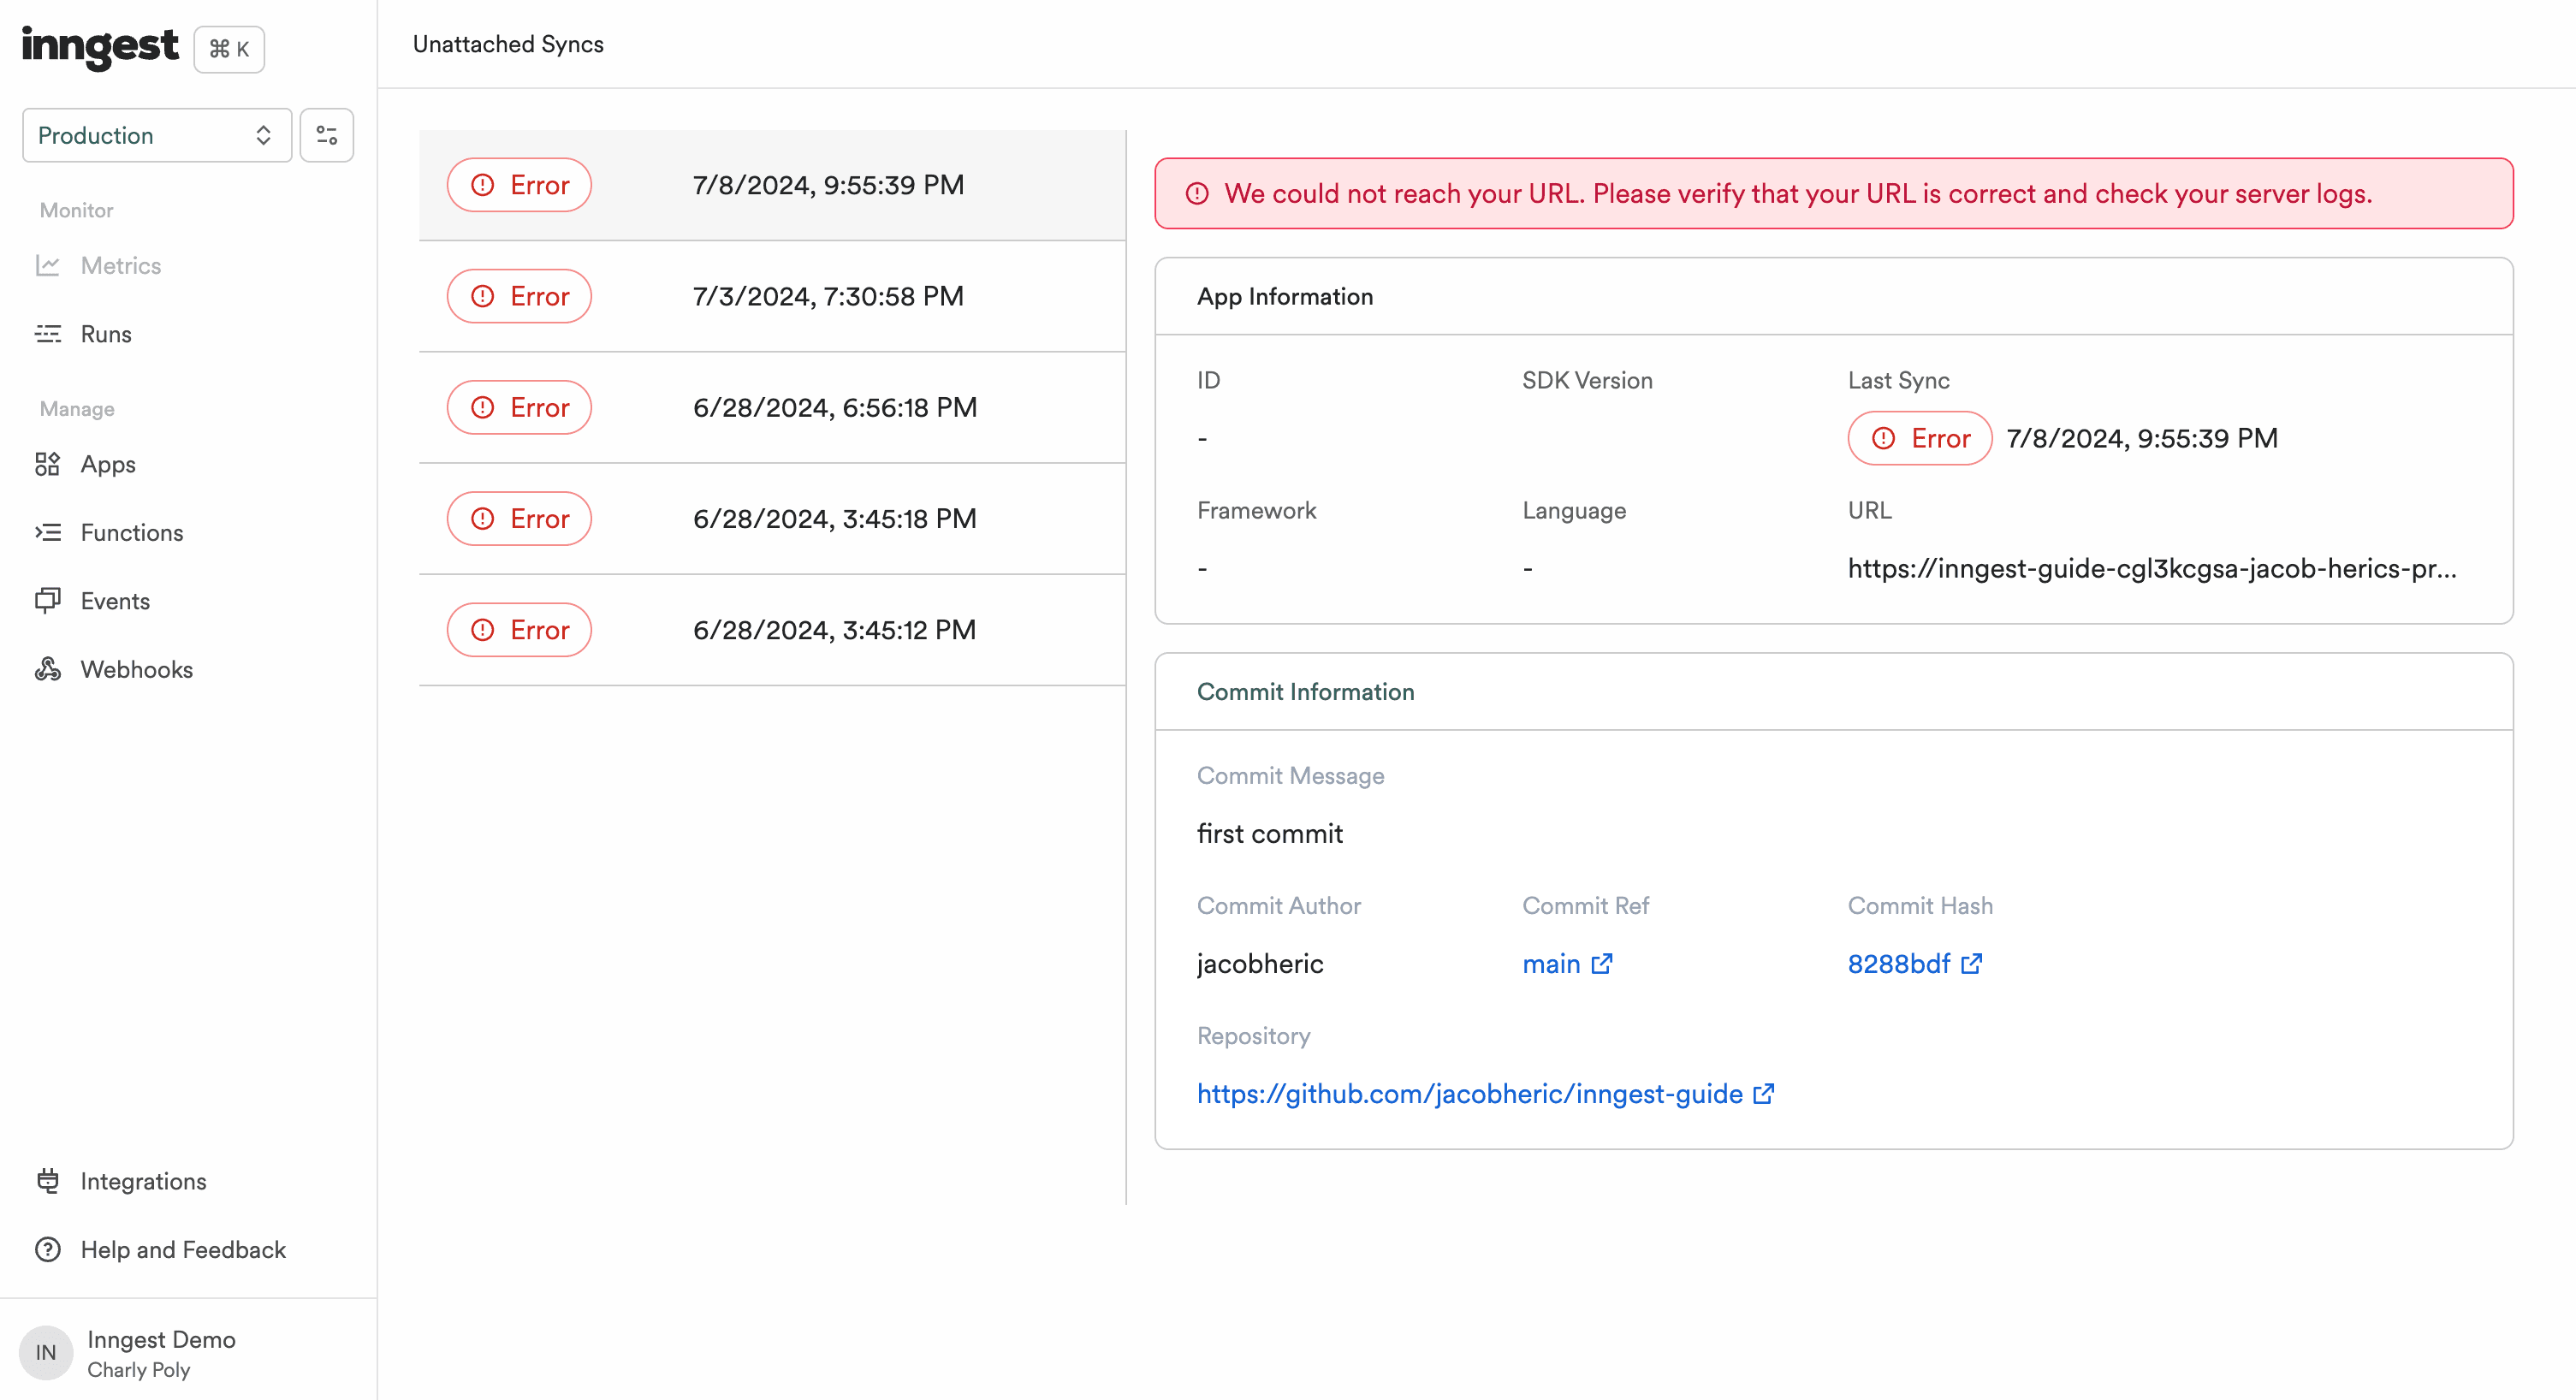The height and width of the screenshot is (1400, 2576).
Task: Open the ⌘K command palette
Action: (228, 48)
